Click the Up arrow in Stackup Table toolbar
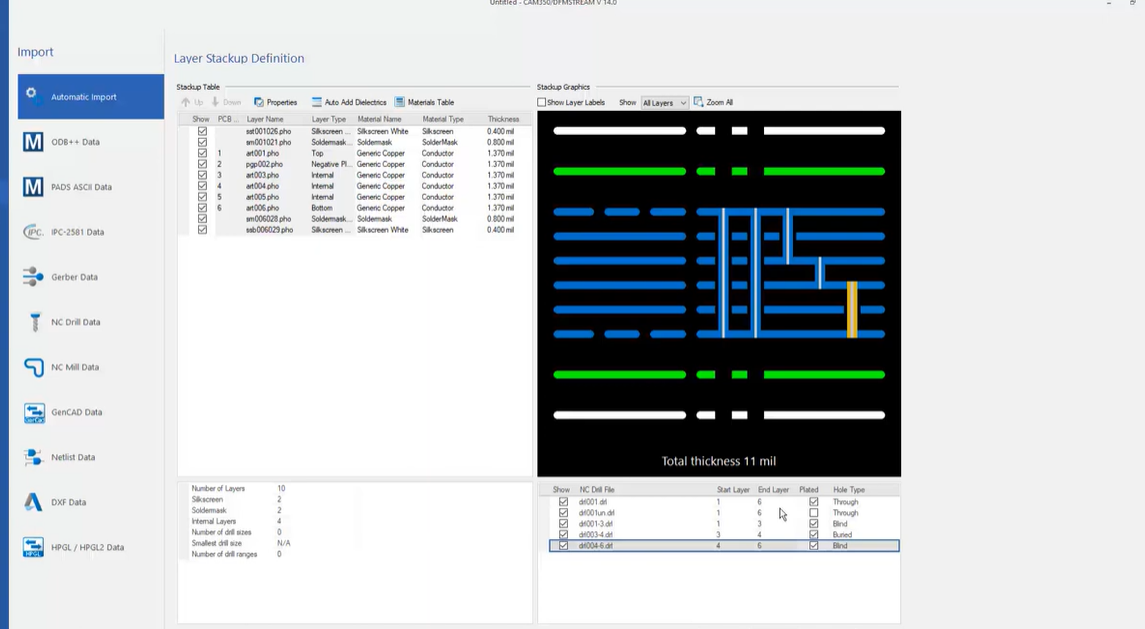Viewport: 1145px width, 629px height. point(185,102)
